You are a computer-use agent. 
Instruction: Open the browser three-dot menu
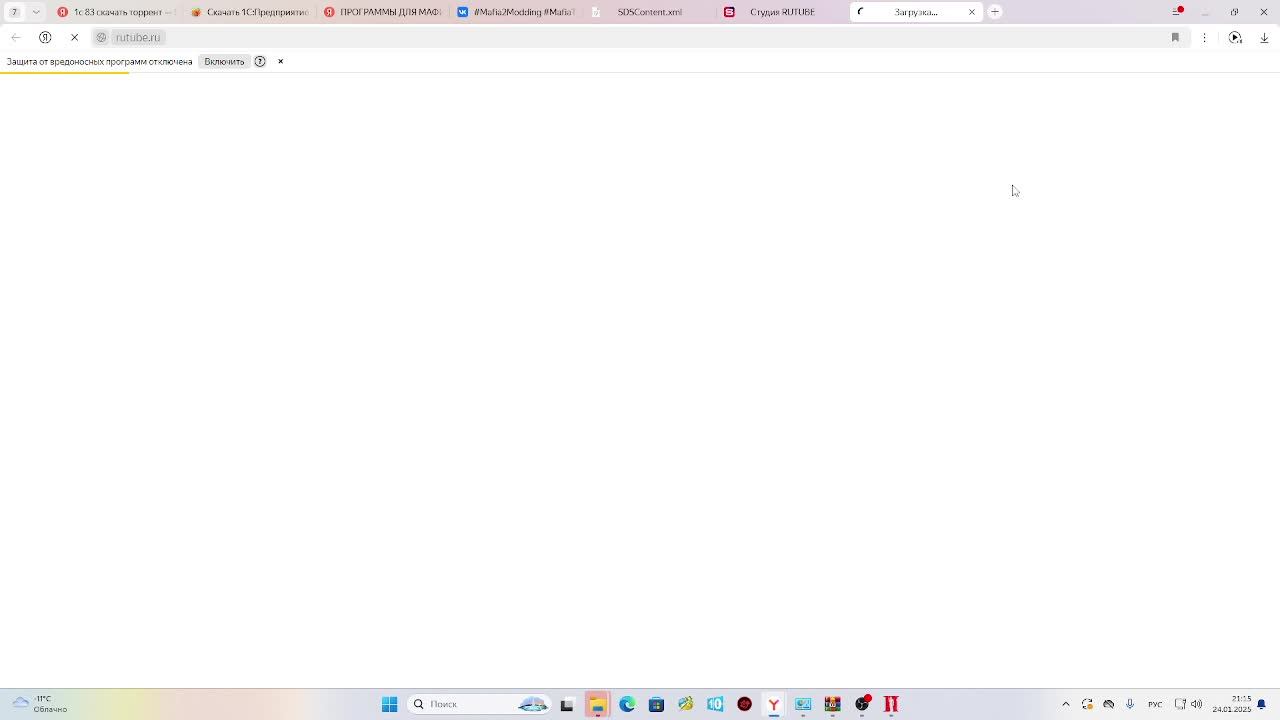click(x=1204, y=37)
